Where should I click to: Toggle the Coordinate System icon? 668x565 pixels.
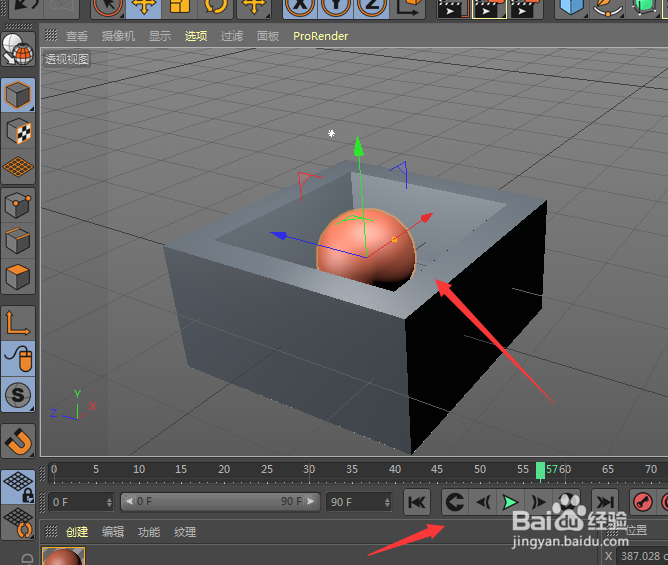[x=408, y=8]
